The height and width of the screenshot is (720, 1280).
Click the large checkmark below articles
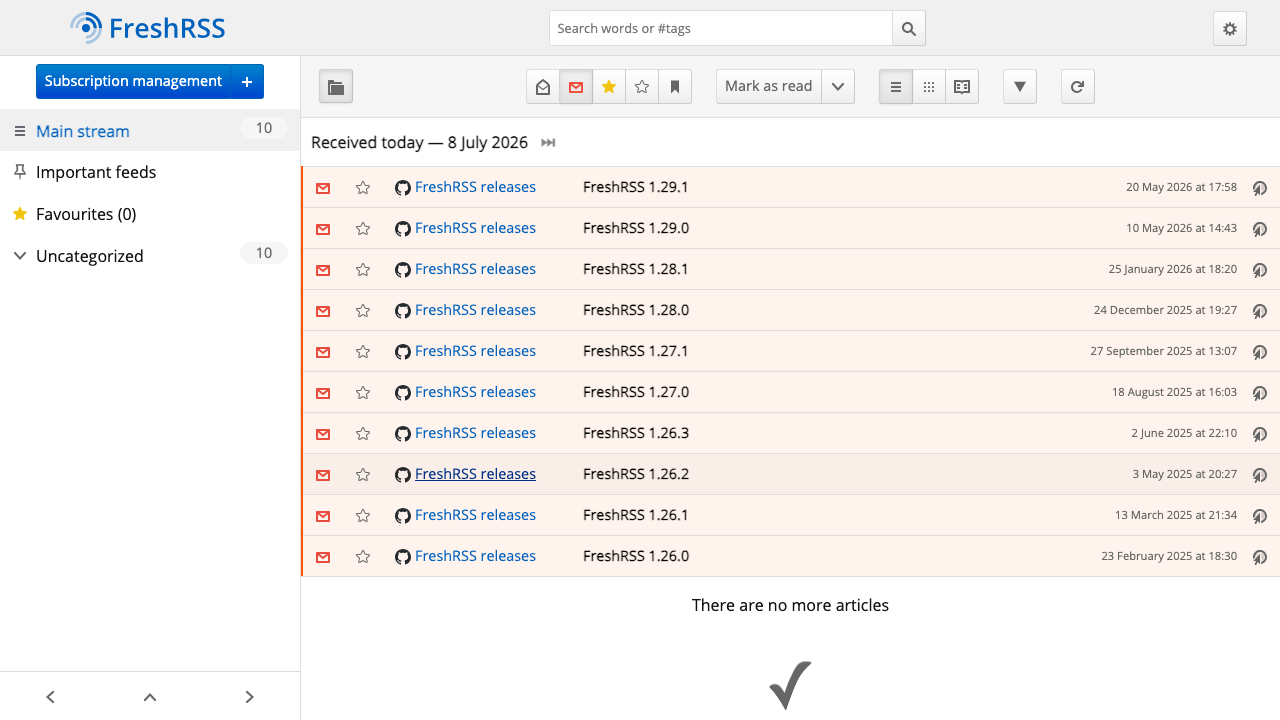point(790,685)
